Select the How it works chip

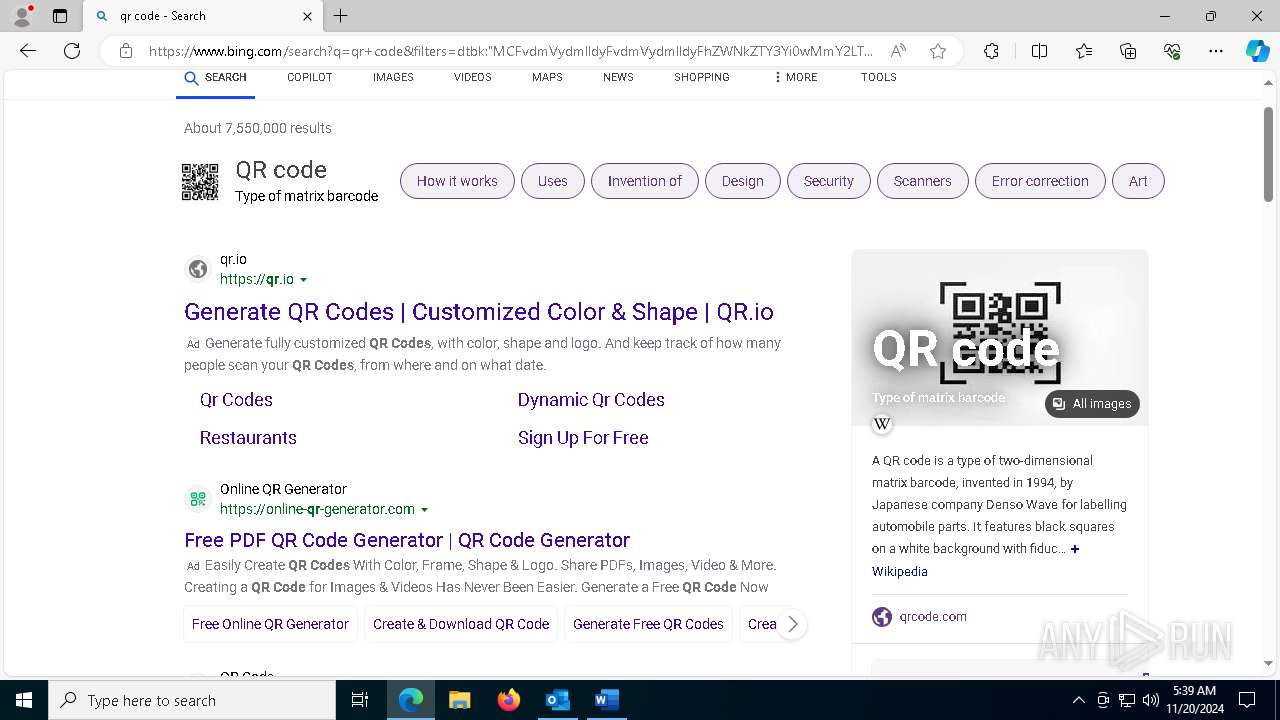click(x=457, y=181)
